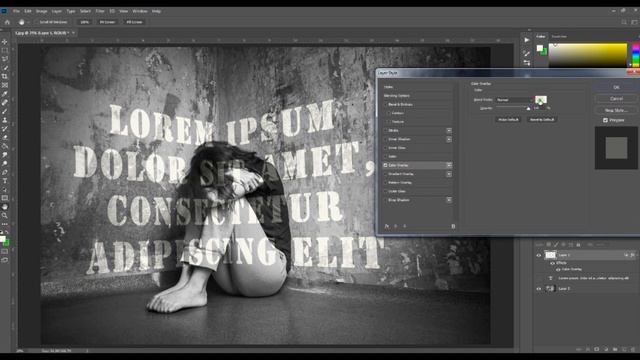The width and height of the screenshot is (640, 360).
Task: Switch to the Swatches tab
Action: [559, 36]
